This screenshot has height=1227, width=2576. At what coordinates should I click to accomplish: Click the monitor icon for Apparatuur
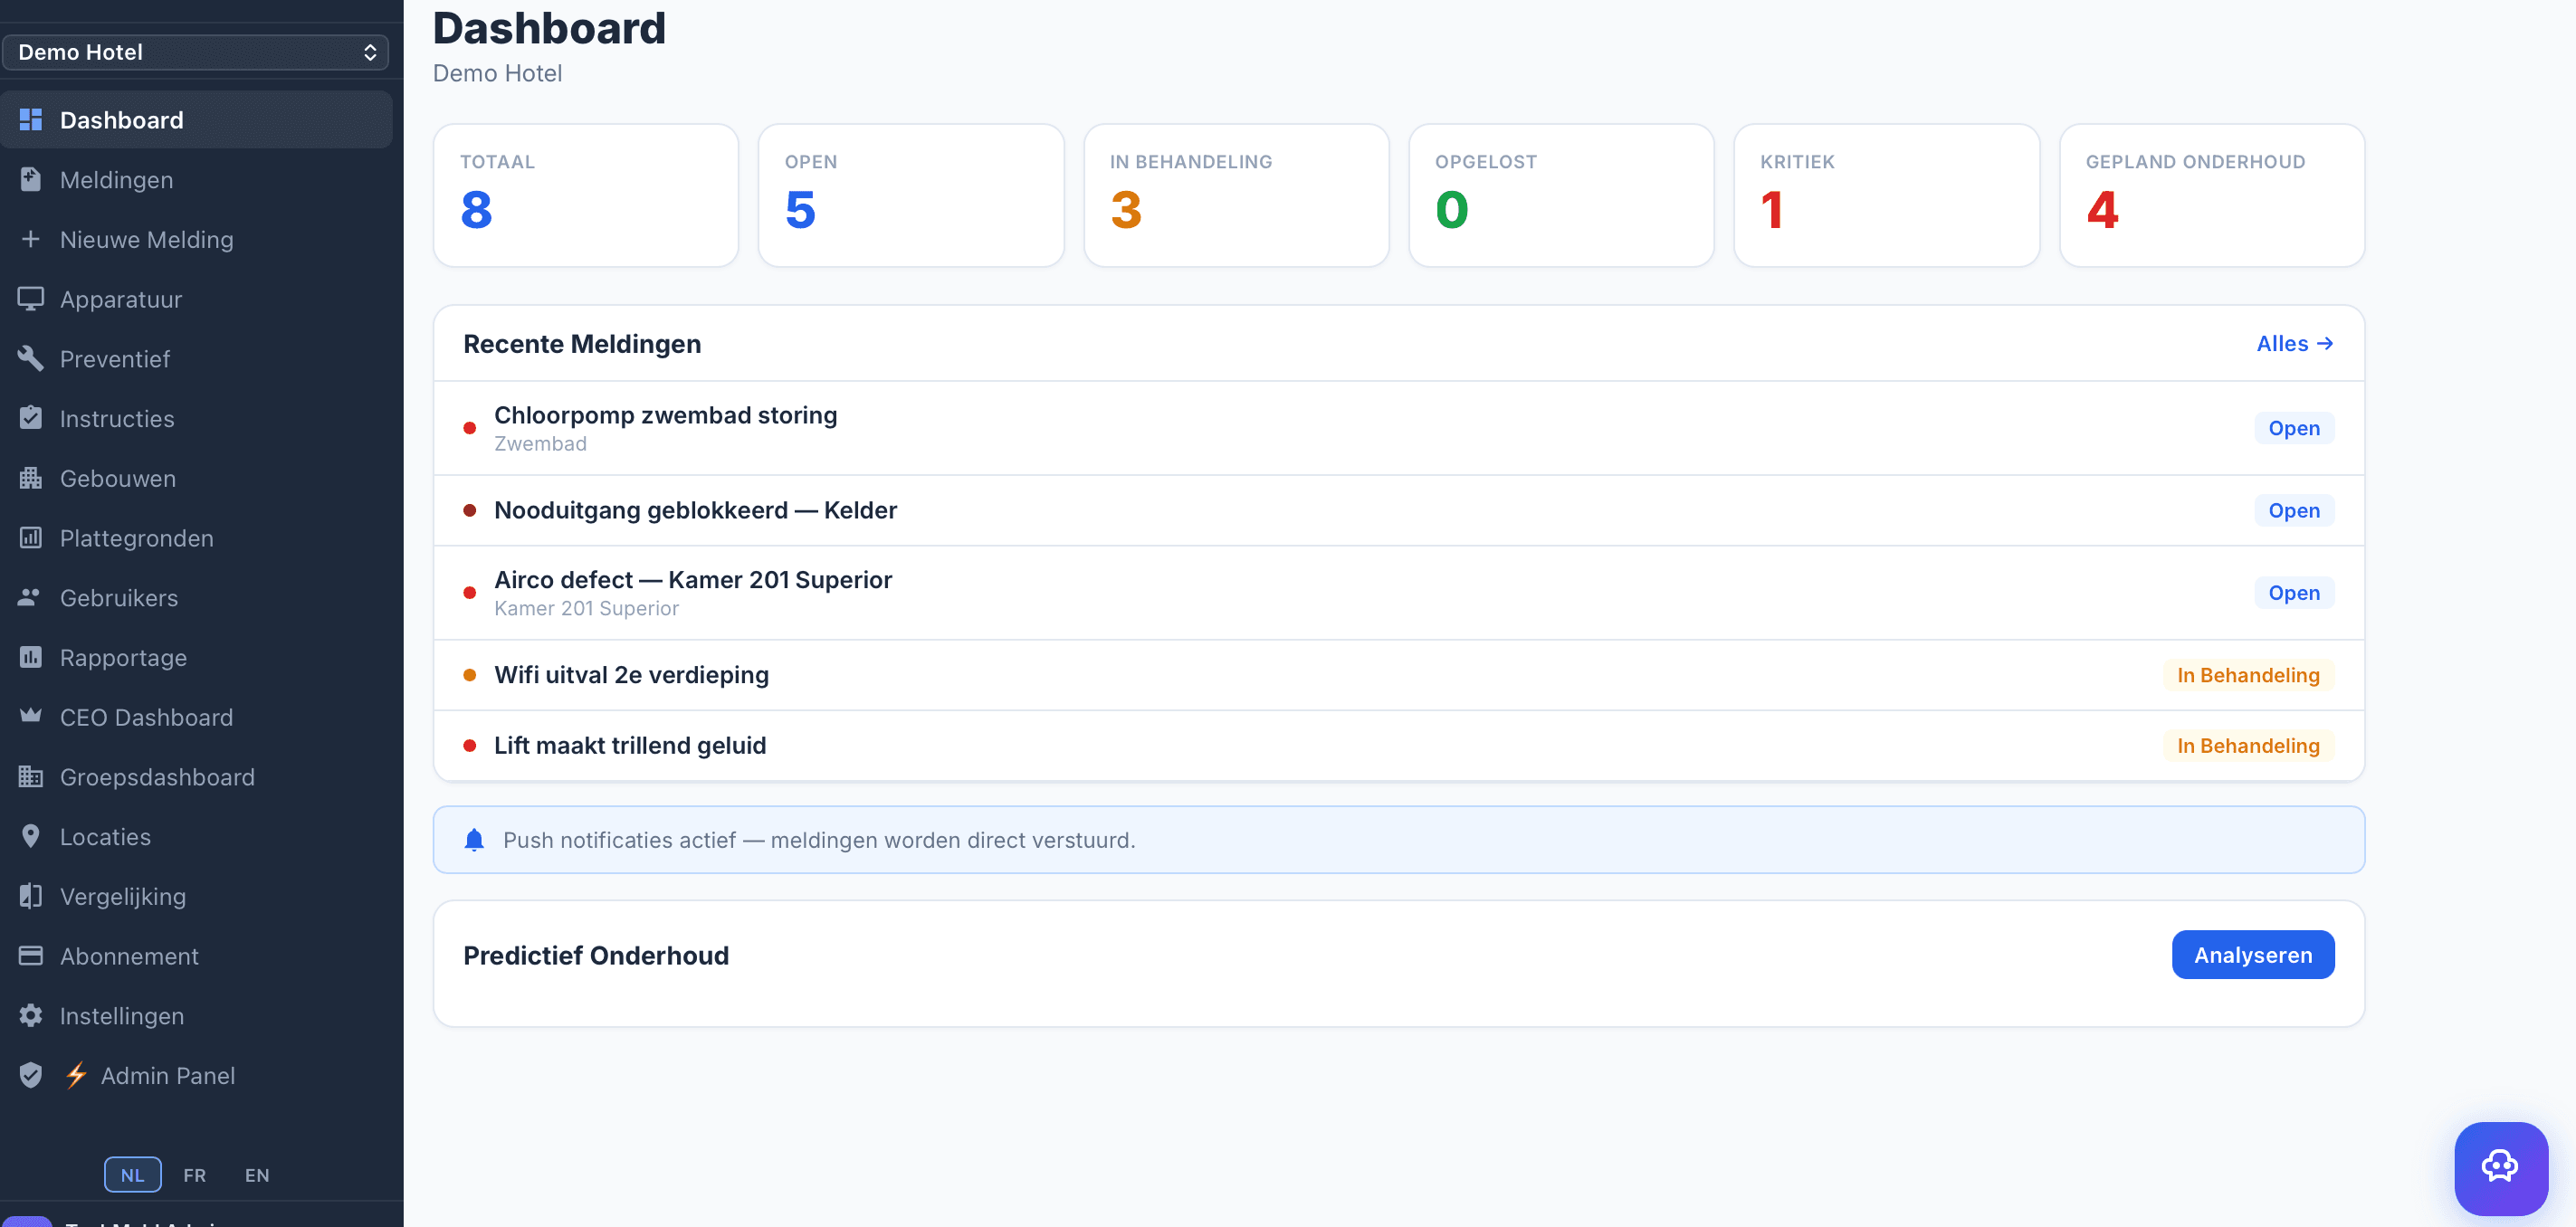[x=31, y=299]
